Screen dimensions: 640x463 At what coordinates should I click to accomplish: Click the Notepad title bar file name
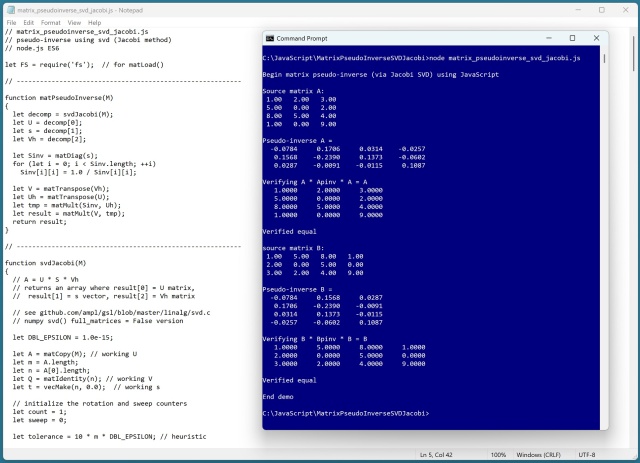click(80, 10)
